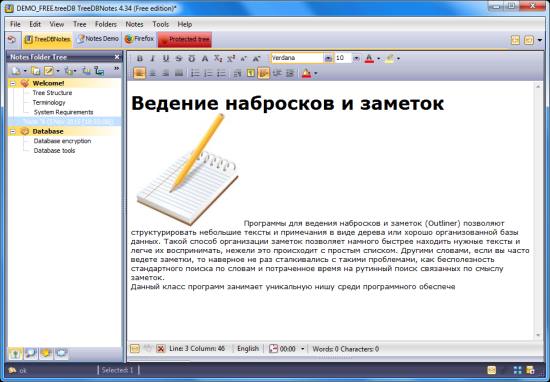Select the Database tools note
This screenshot has height=382, width=550.
pos(54,150)
